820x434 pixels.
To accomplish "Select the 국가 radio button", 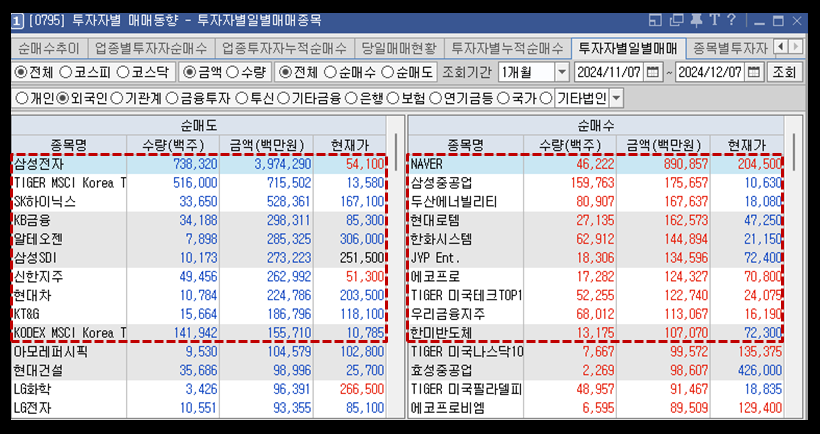I will click(503, 98).
